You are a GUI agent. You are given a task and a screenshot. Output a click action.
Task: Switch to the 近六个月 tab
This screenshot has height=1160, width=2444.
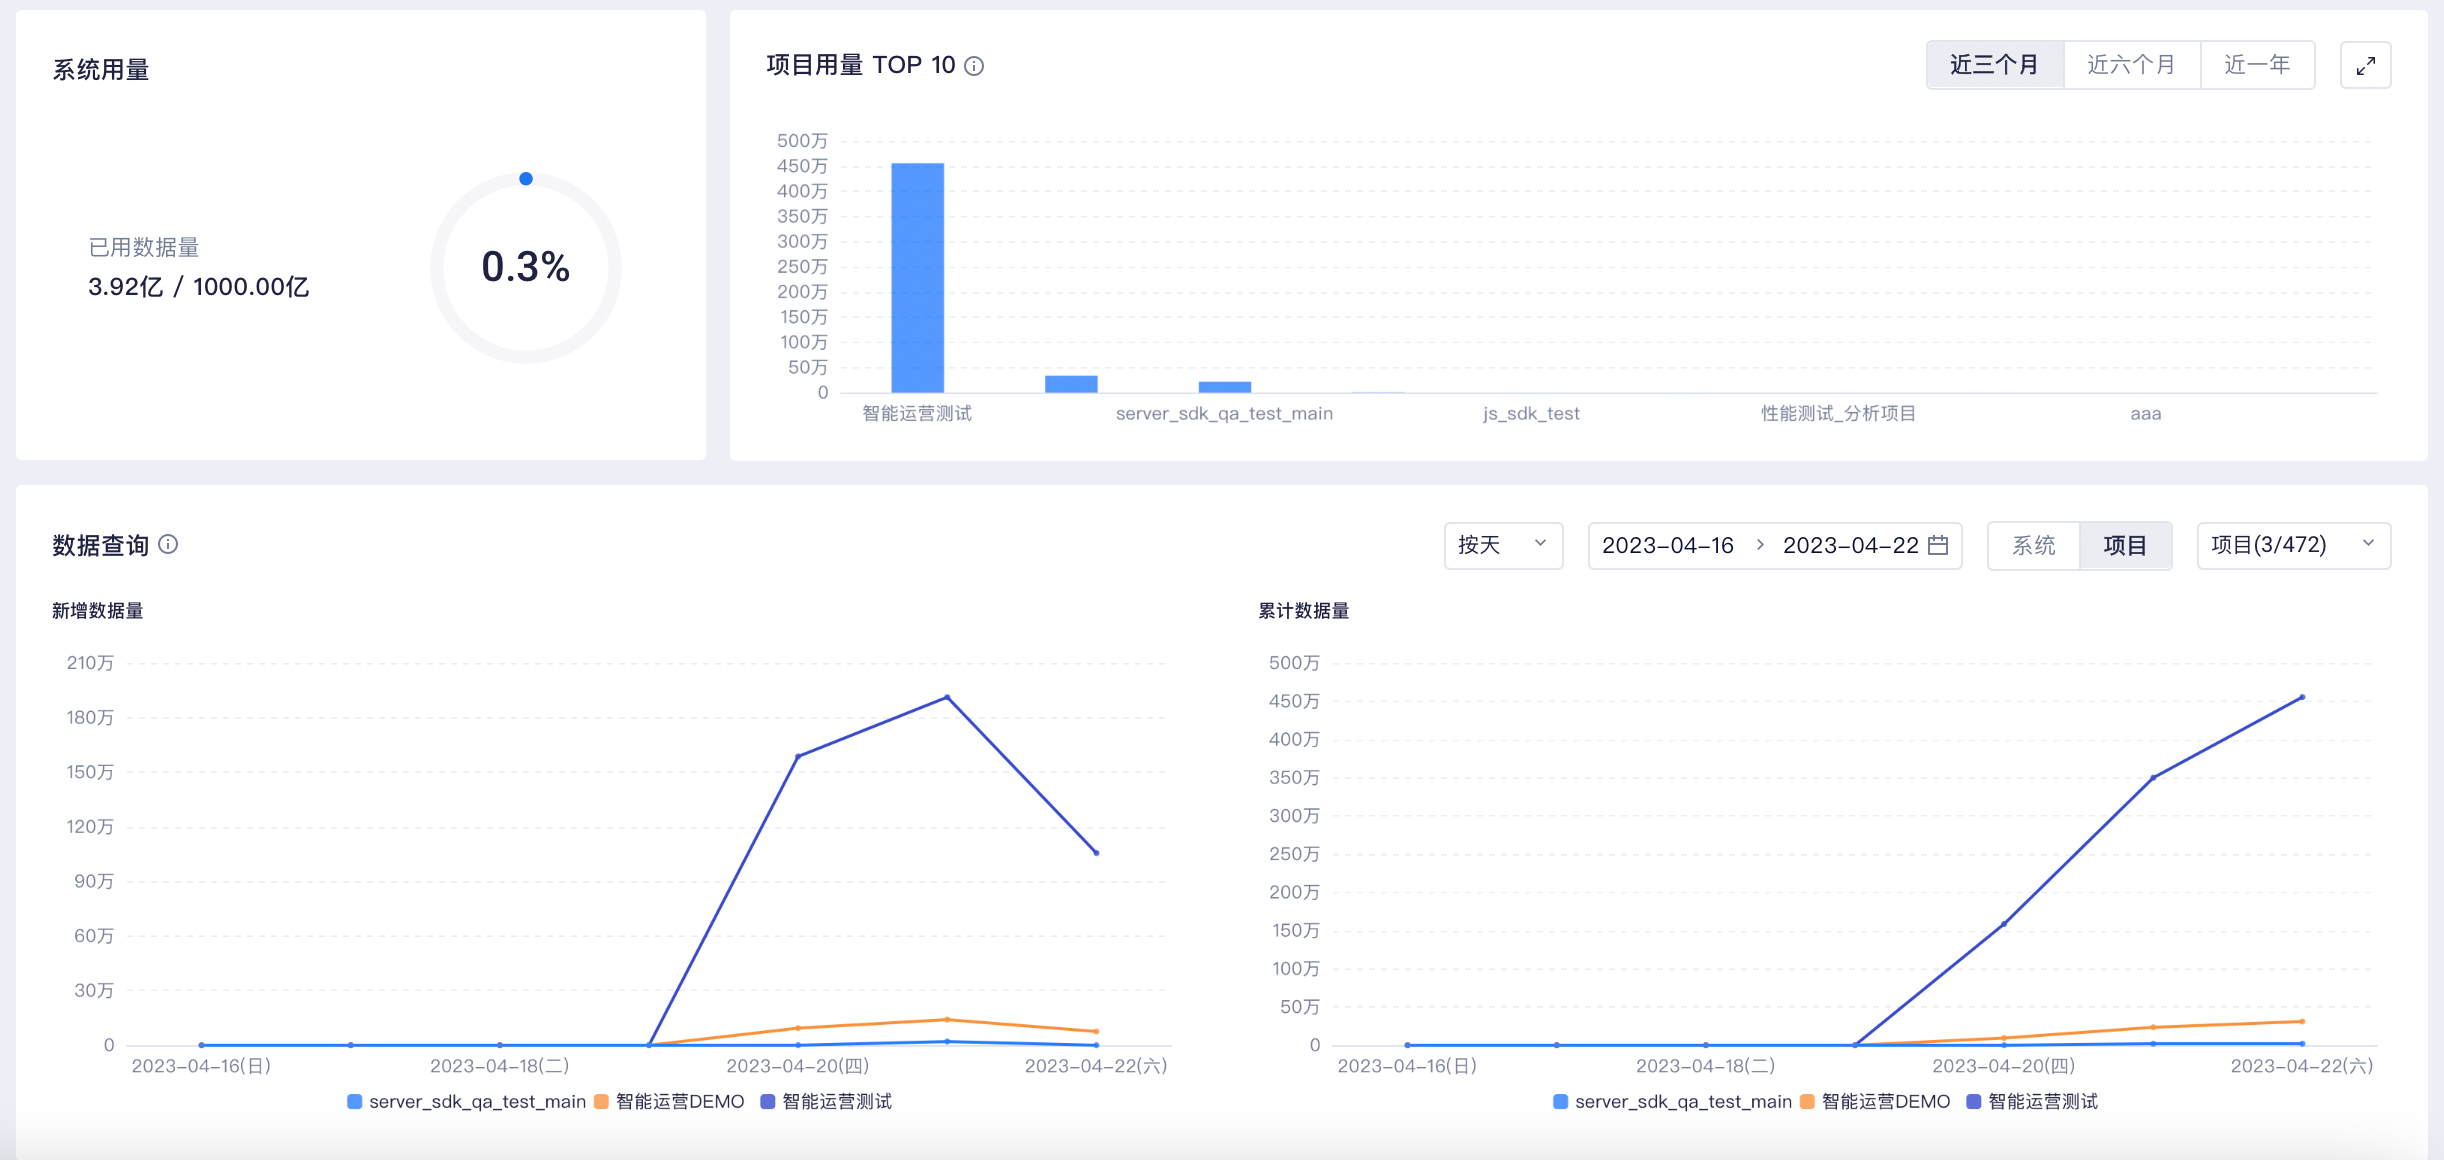[x=2131, y=65]
